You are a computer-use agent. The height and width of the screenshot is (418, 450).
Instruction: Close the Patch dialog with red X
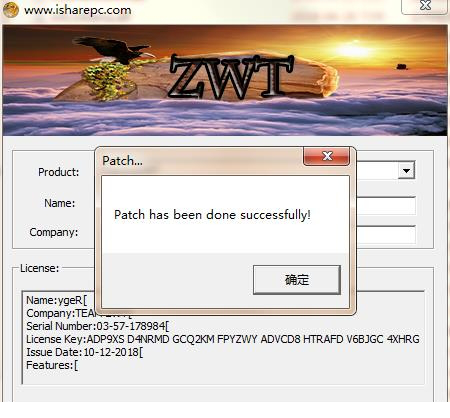tap(327, 156)
